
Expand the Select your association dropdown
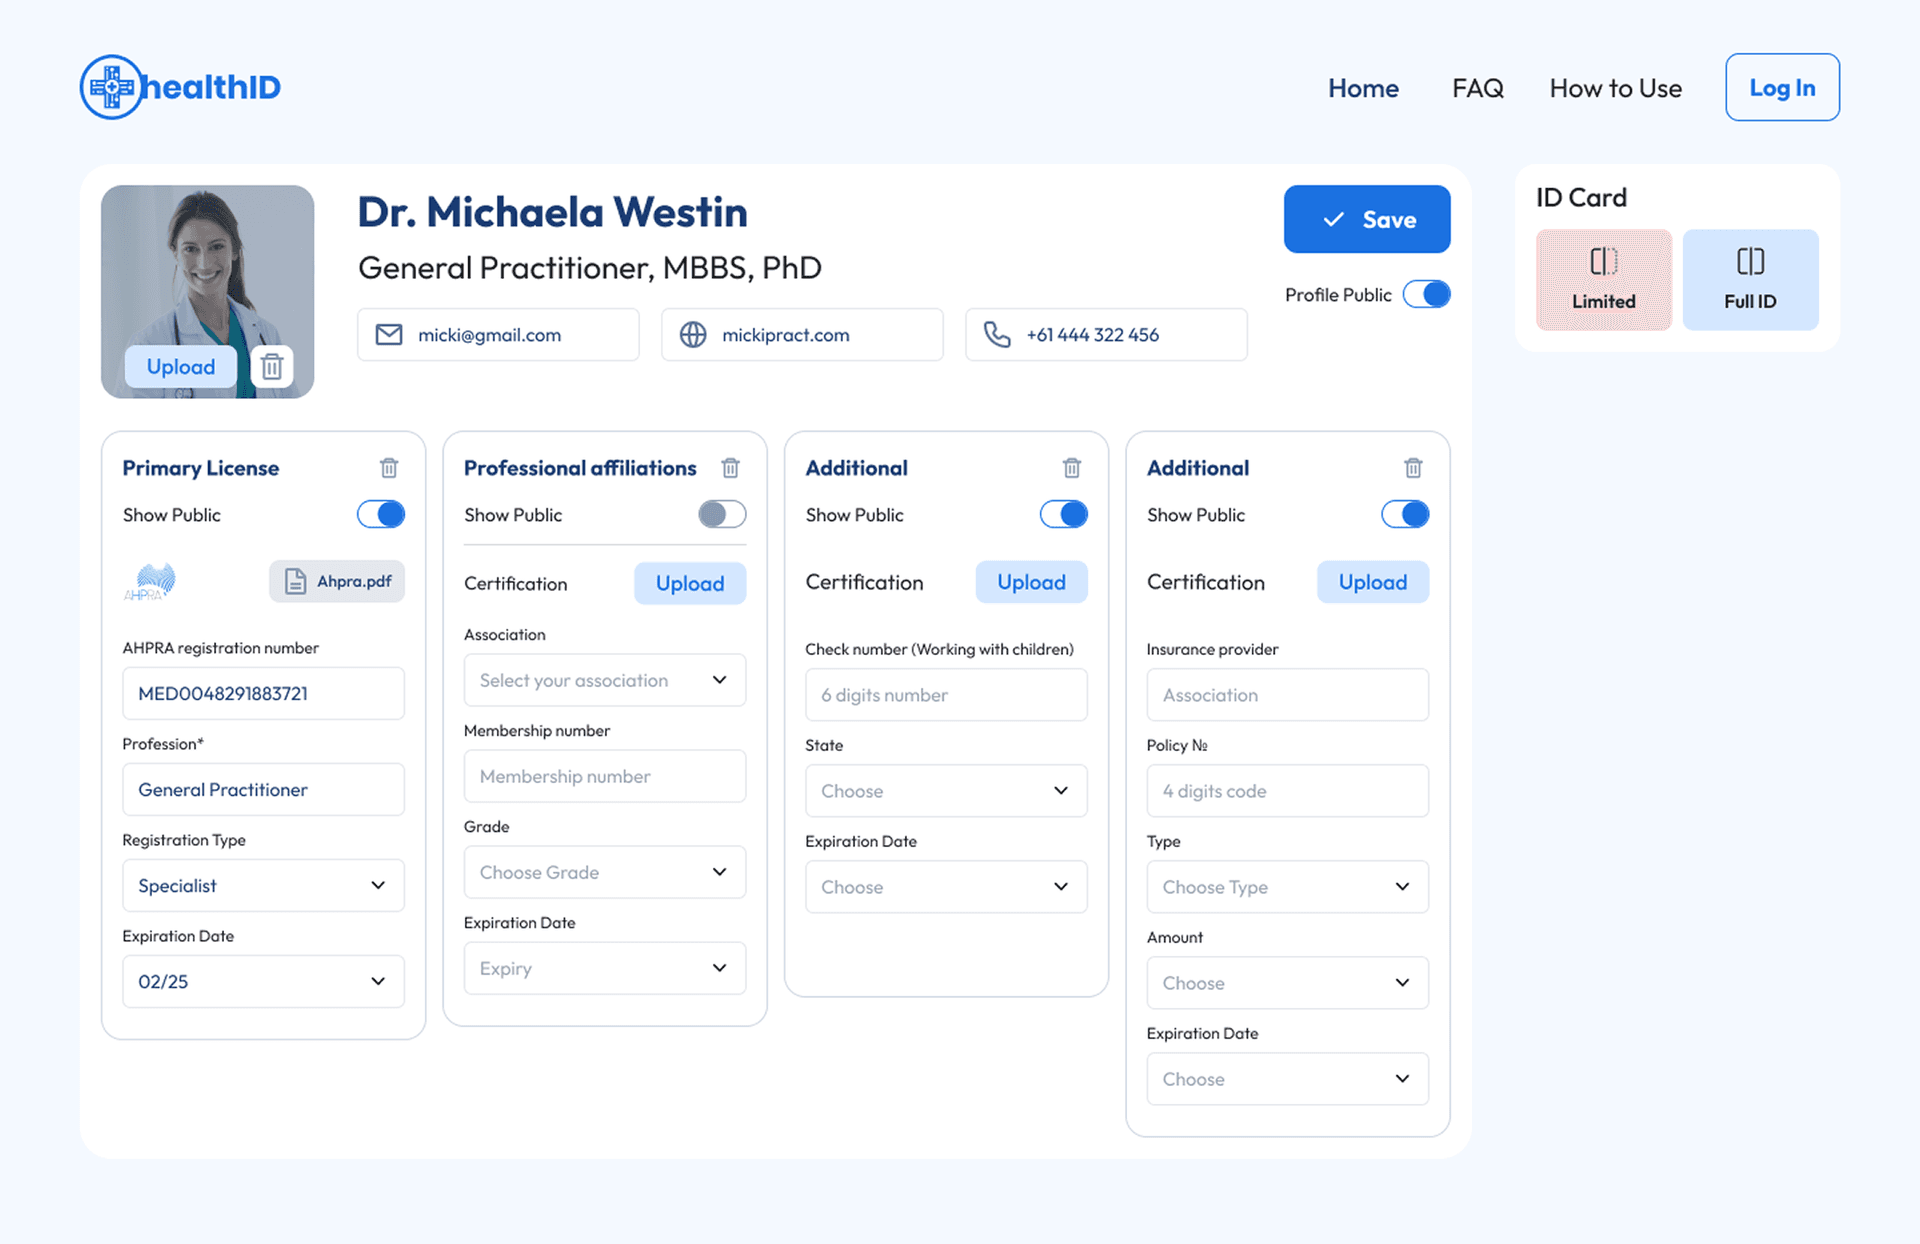coord(604,680)
